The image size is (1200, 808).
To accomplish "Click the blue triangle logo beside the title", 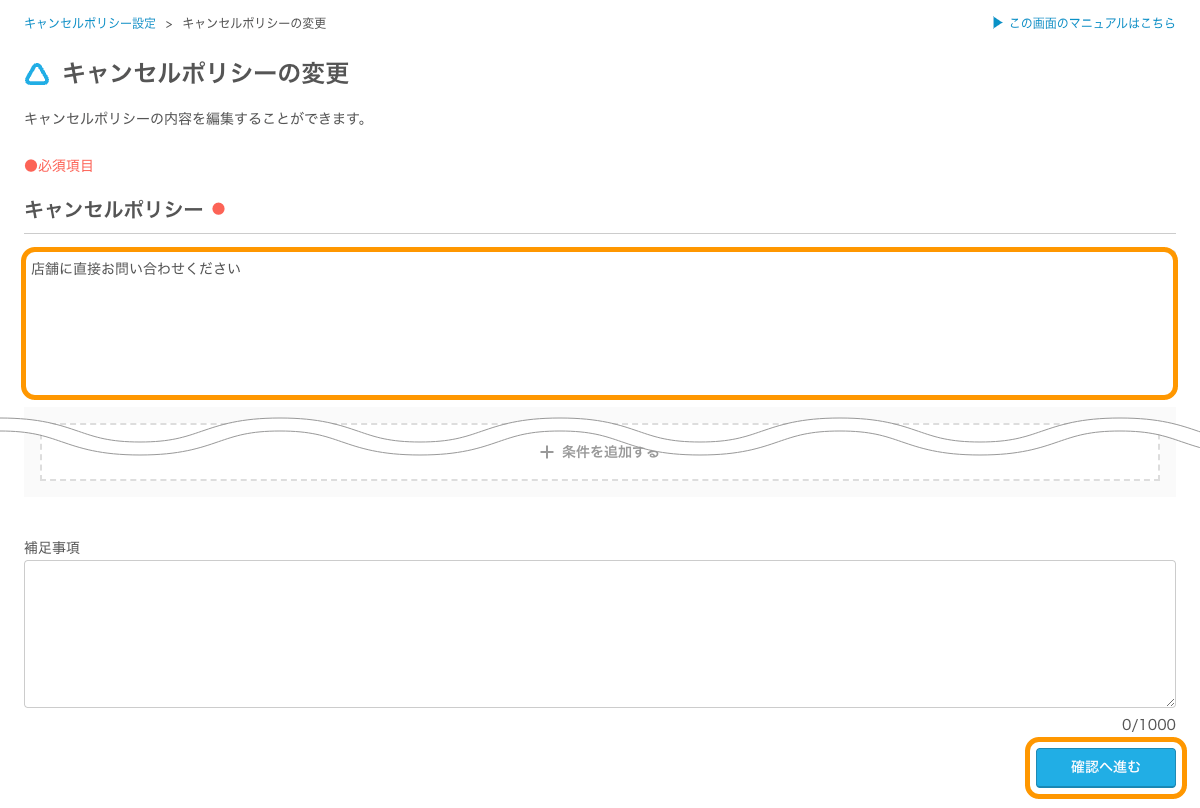I will tap(37, 74).
